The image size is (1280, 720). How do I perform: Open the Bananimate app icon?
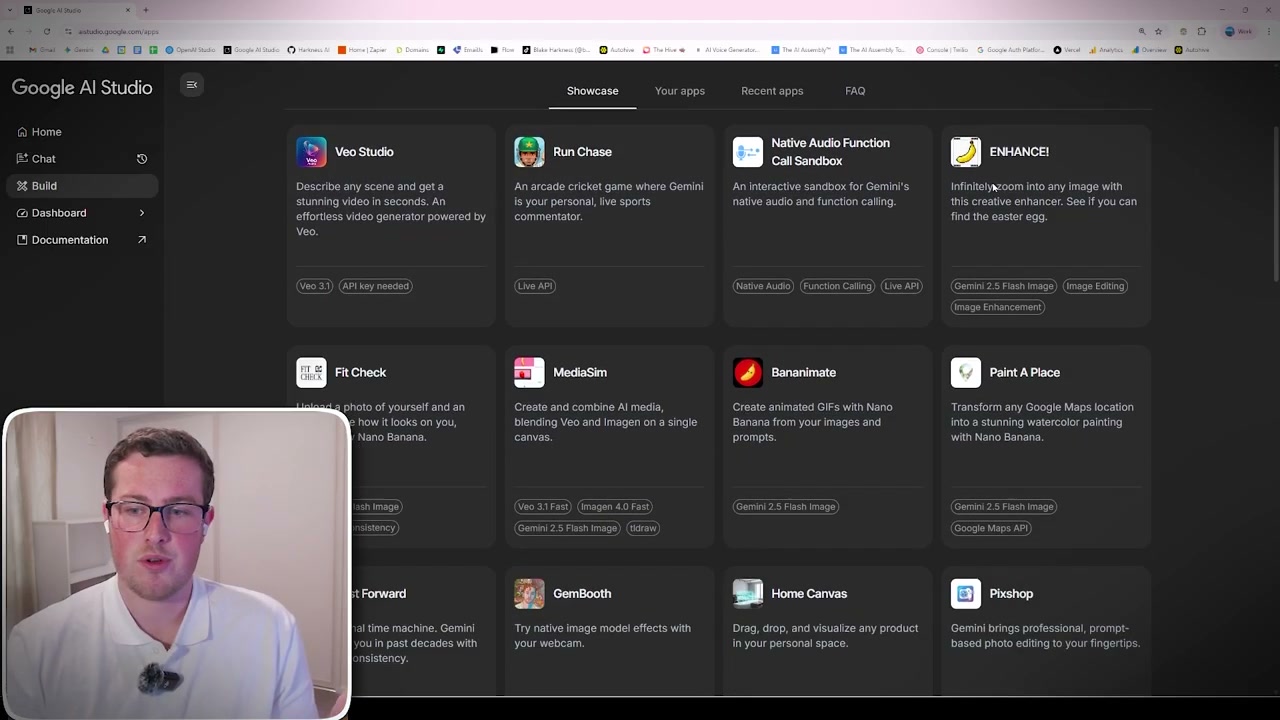click(747, 372)
